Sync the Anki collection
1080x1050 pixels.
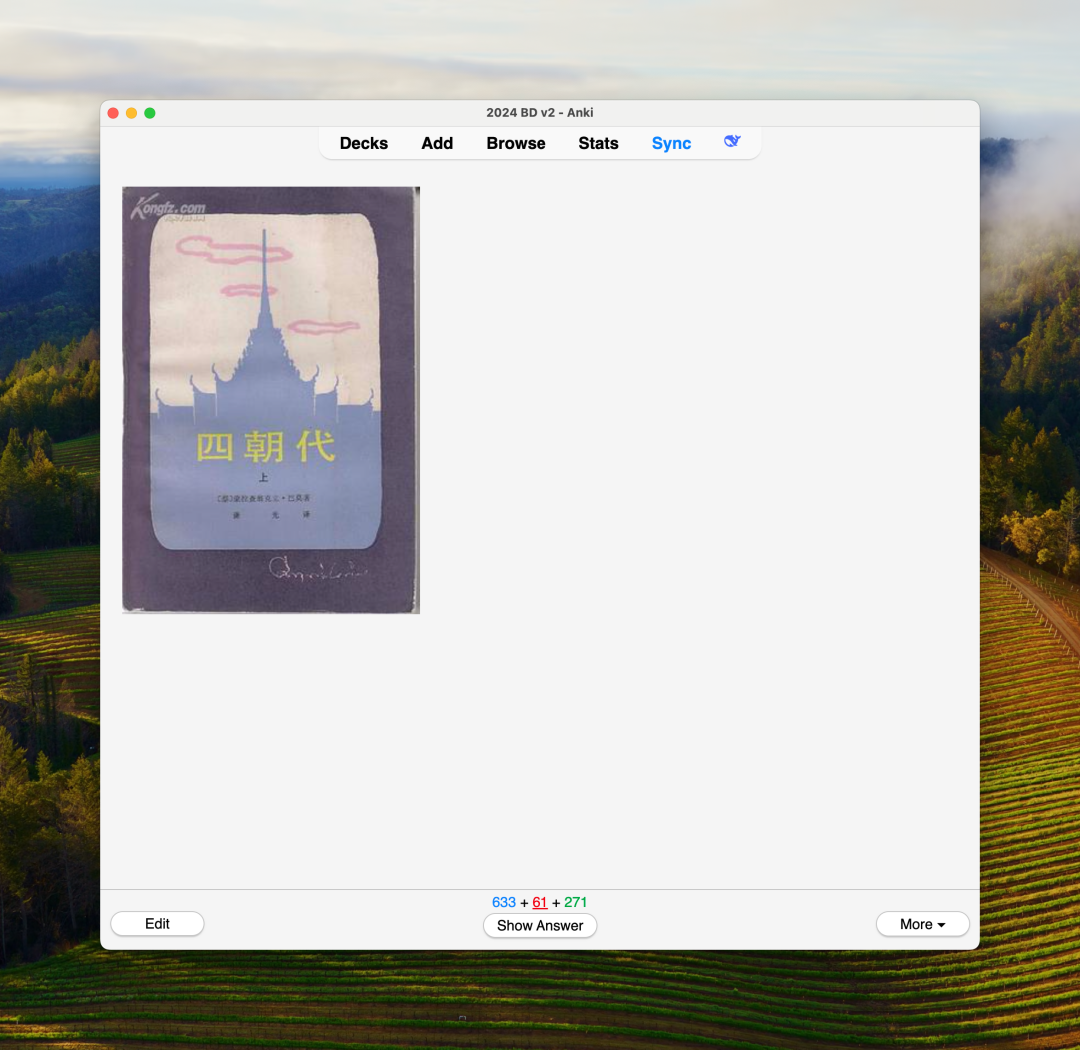coord(672,143)
